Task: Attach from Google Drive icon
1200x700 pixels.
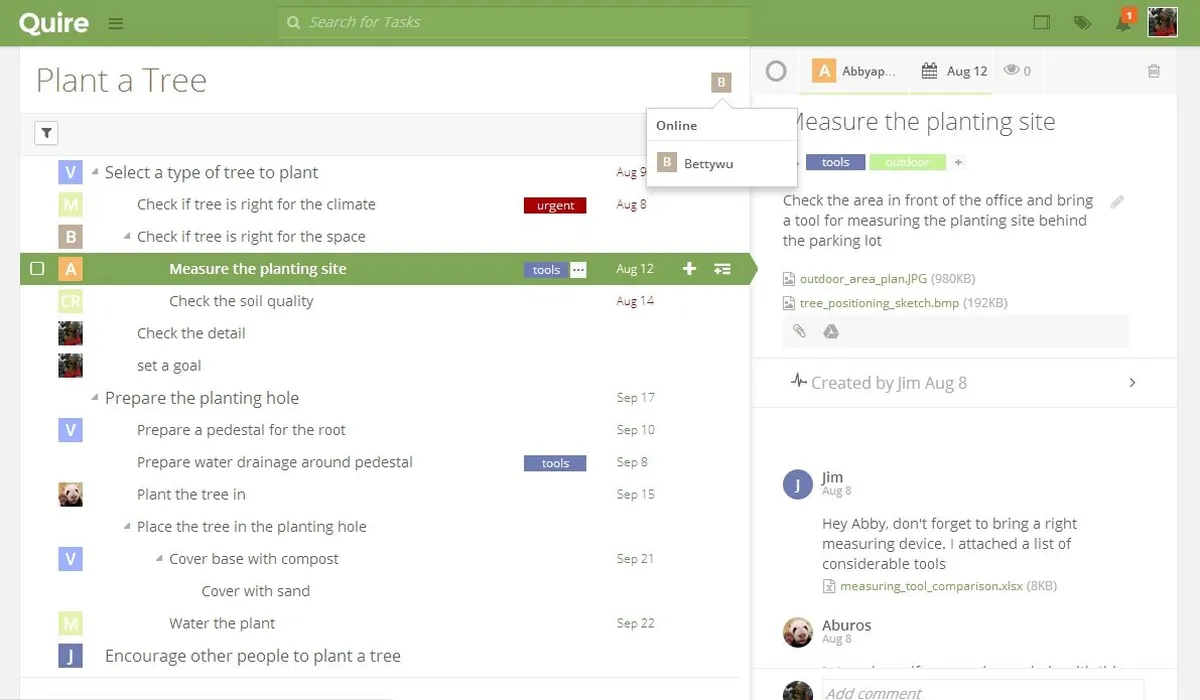Action: click(830, 331)
